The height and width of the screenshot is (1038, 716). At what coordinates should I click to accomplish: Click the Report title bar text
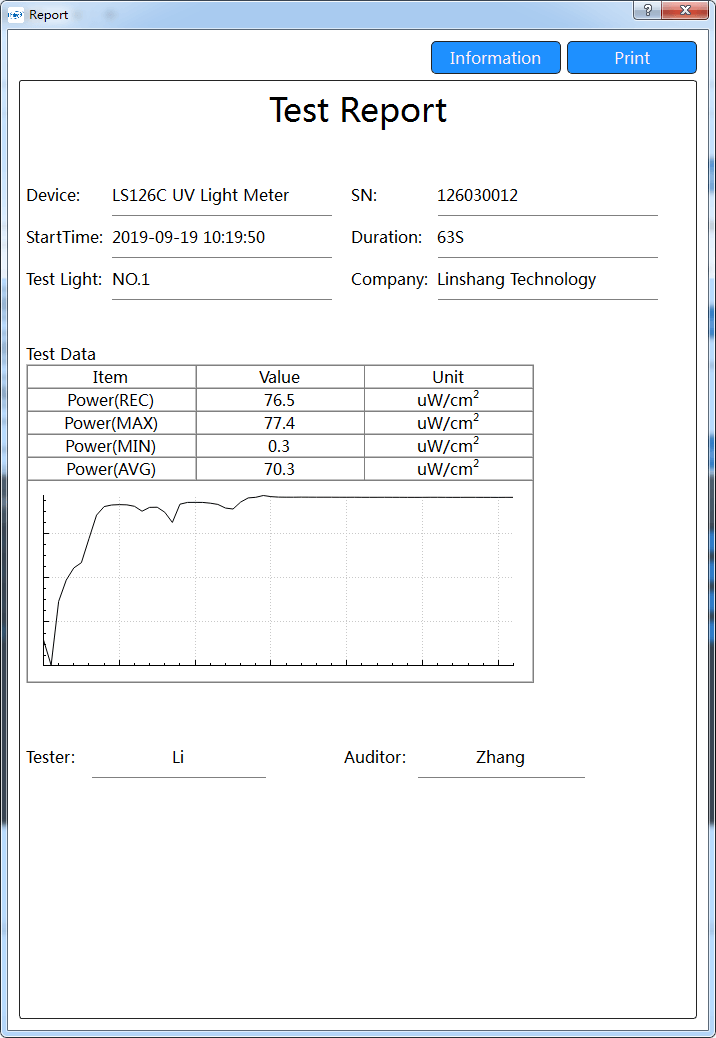pos(48,15)
